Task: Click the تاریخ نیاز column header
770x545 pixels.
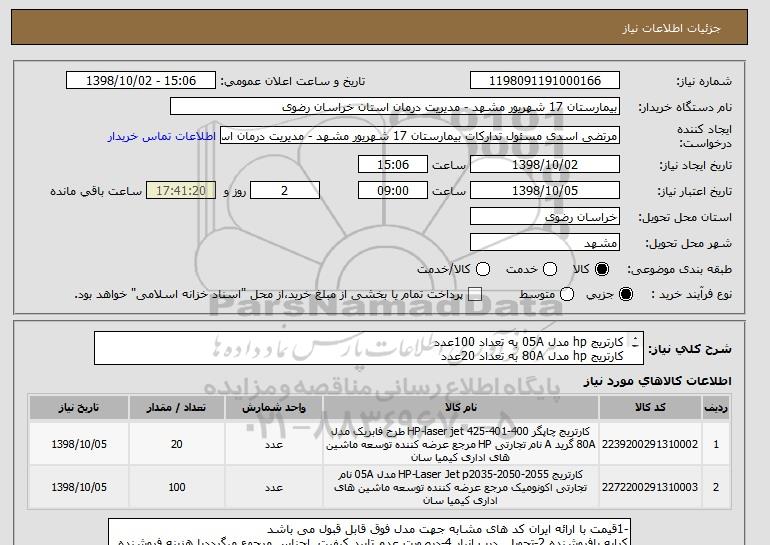Action: [x=79, y=408]
